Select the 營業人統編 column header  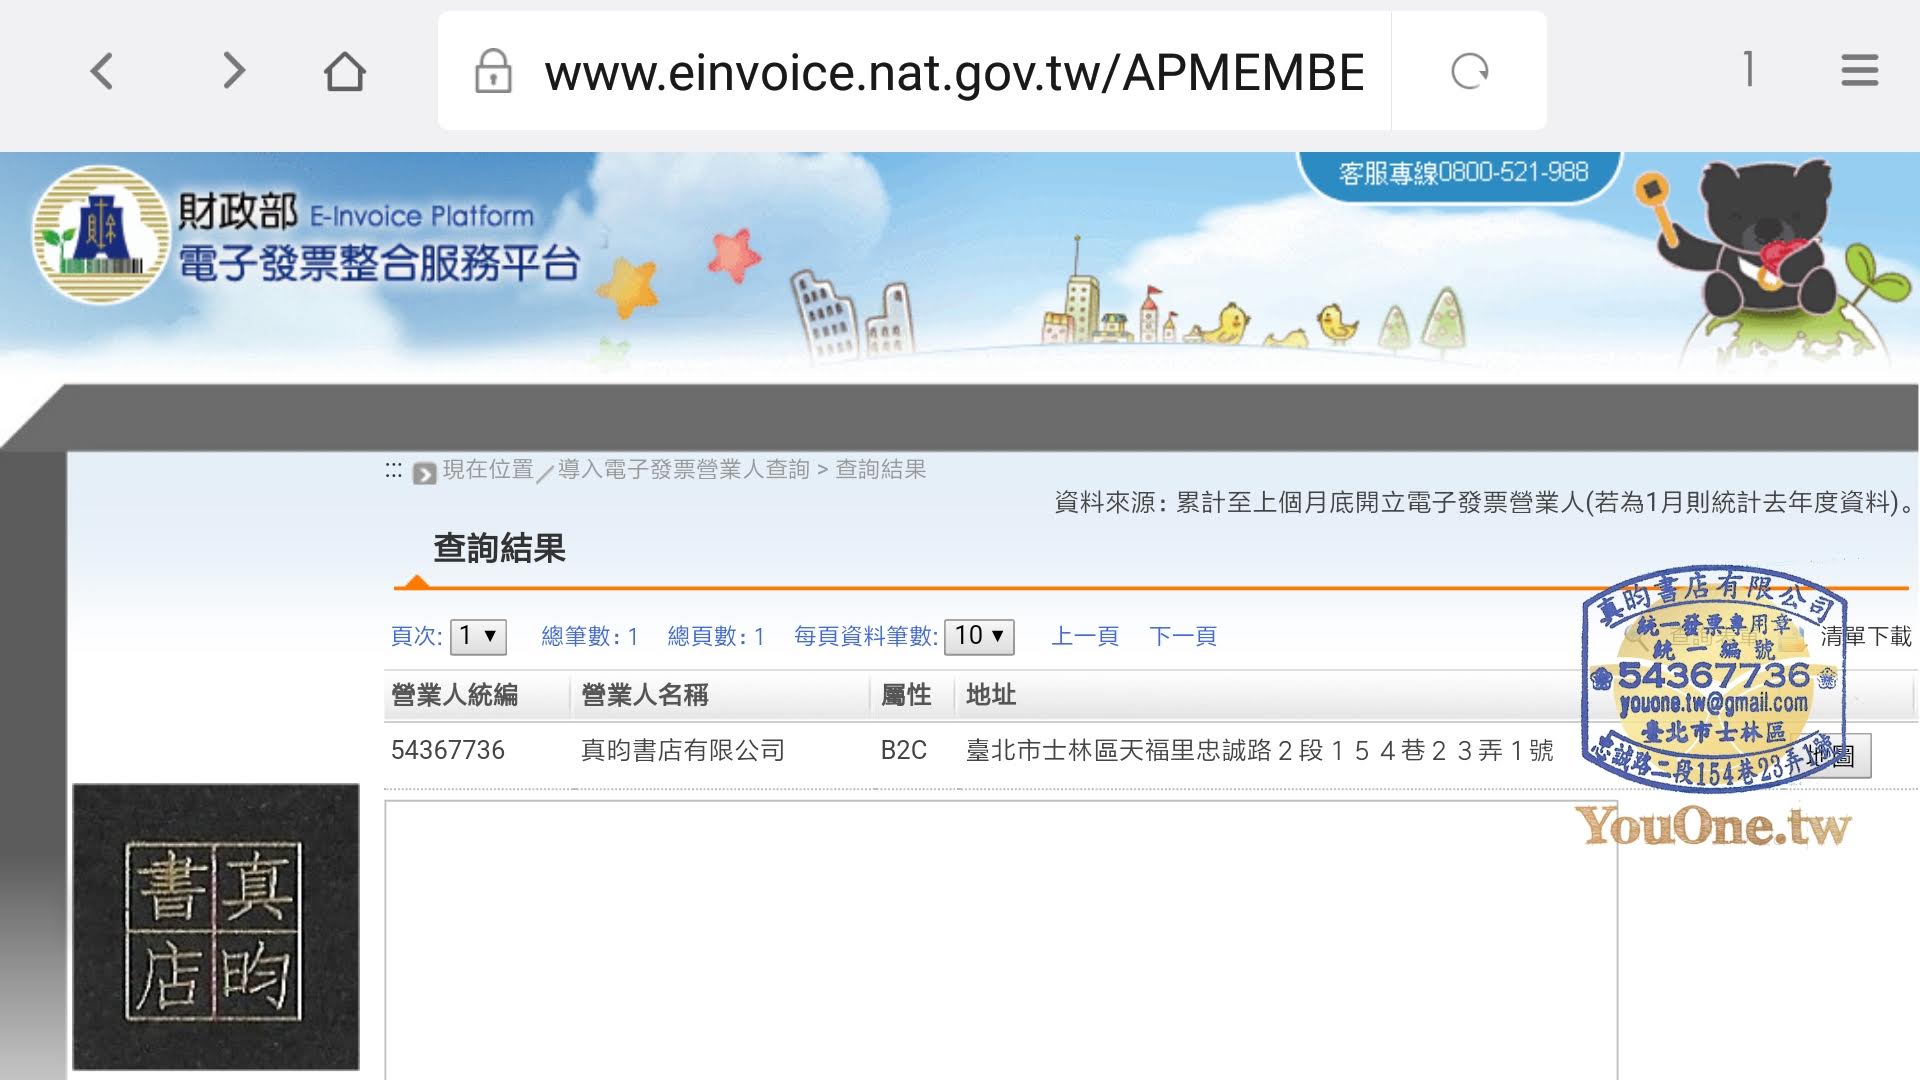455,695
